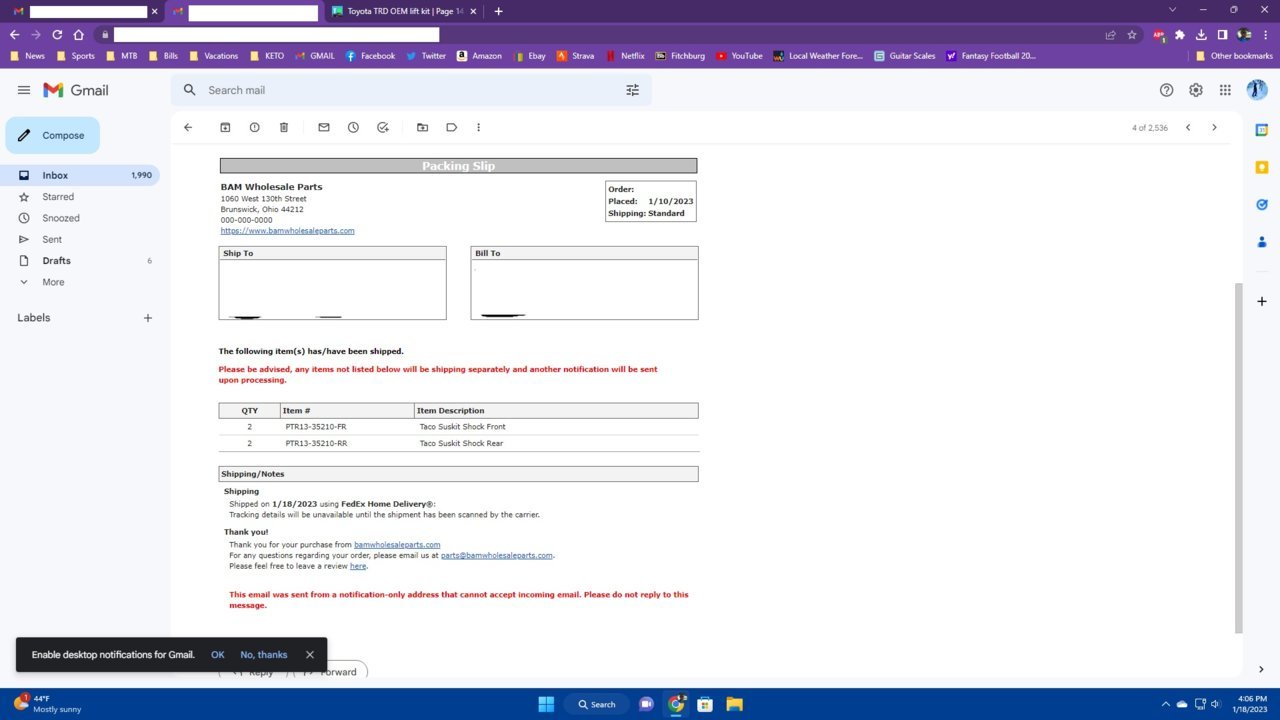Click the Forward button

tap(330, 670)
